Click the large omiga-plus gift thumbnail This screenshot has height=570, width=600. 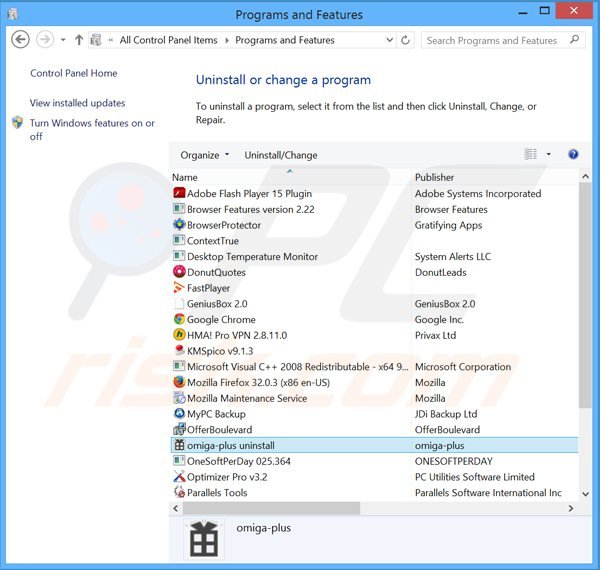coord(204,539)
